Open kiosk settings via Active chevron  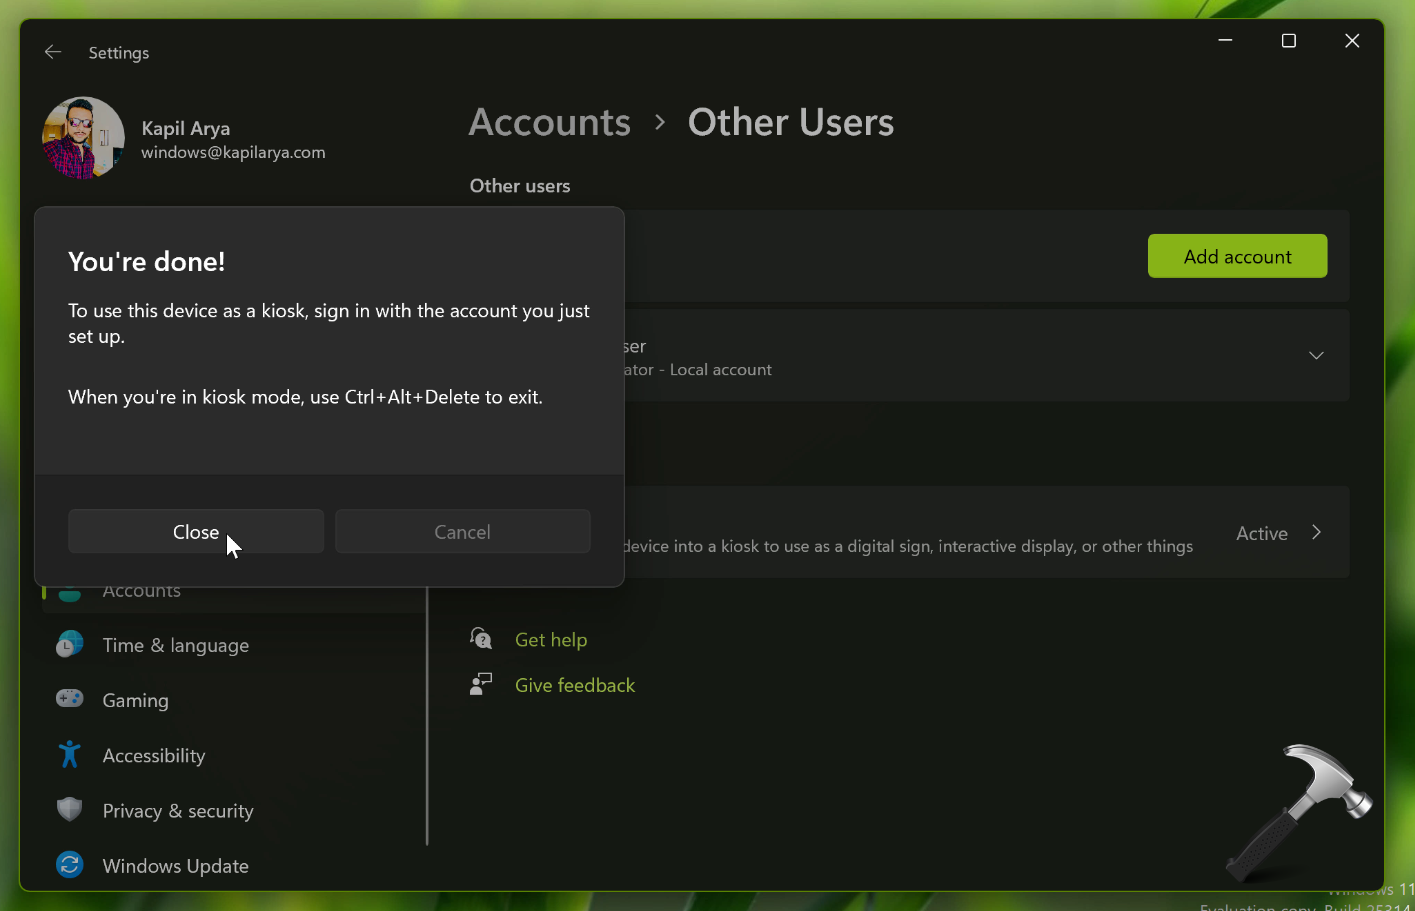(x=1316, y=533)
